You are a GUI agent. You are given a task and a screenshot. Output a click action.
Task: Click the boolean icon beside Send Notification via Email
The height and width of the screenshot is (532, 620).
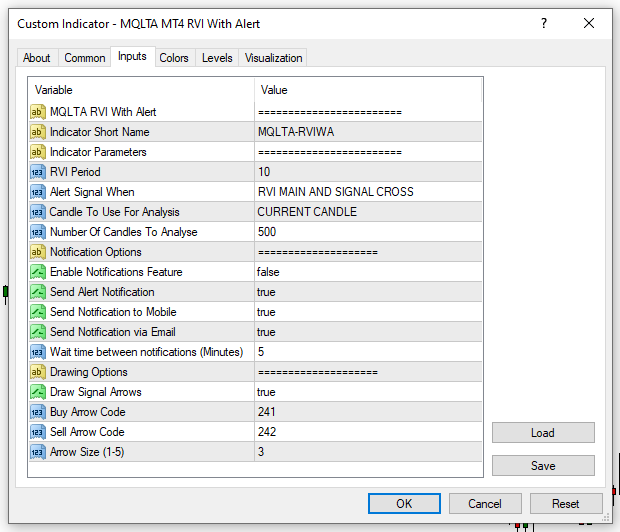[x=38, y=332]
